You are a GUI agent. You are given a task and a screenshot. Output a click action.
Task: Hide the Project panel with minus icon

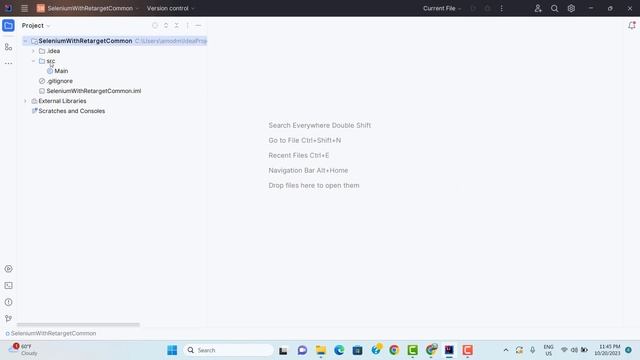pos(198,25)
